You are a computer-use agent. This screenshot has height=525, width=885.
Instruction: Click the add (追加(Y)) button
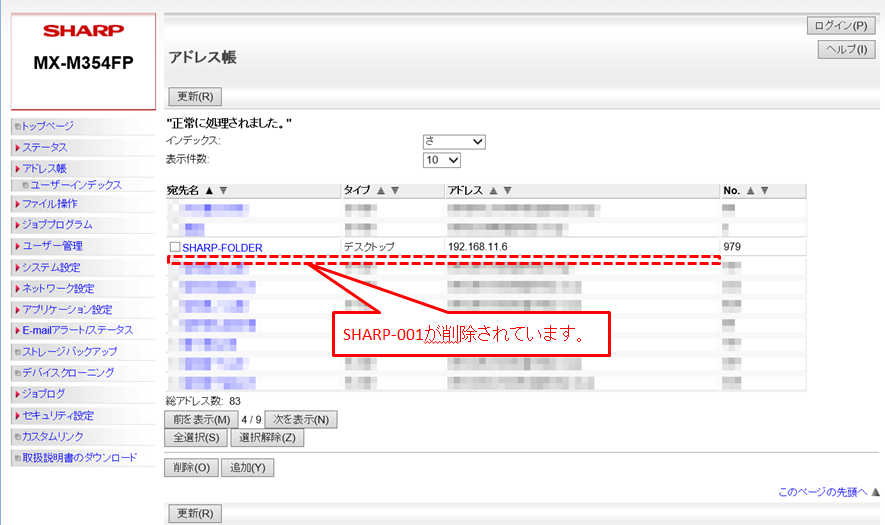[x=248, y=467]
